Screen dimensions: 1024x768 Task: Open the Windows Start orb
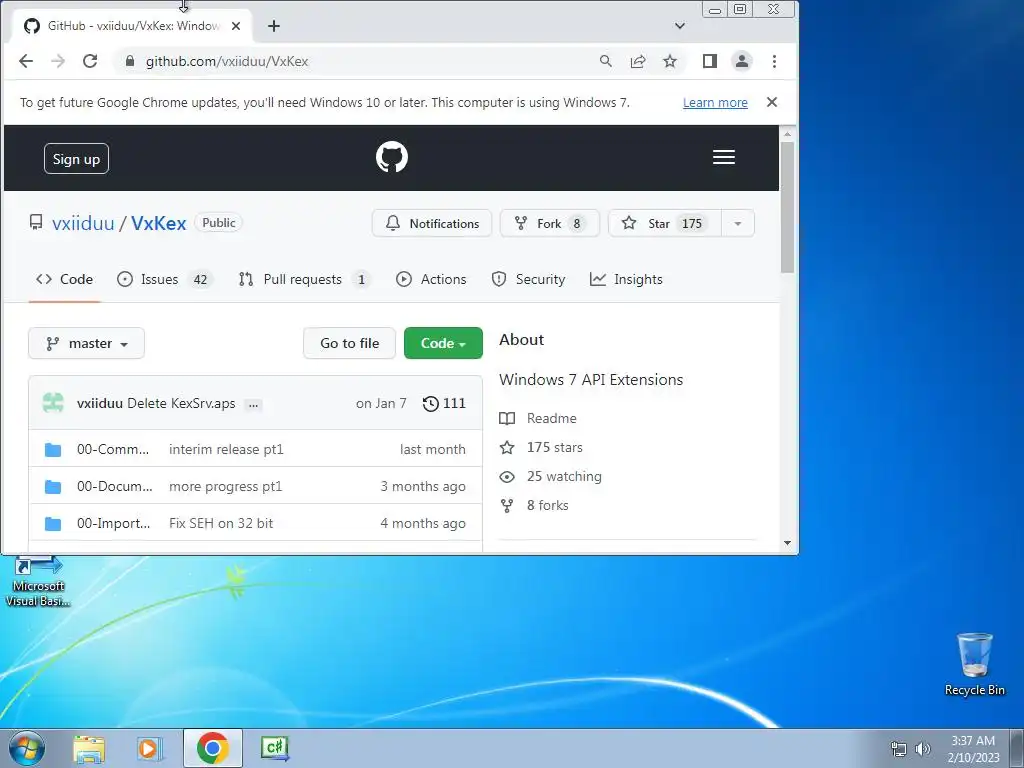click(27, 748)
